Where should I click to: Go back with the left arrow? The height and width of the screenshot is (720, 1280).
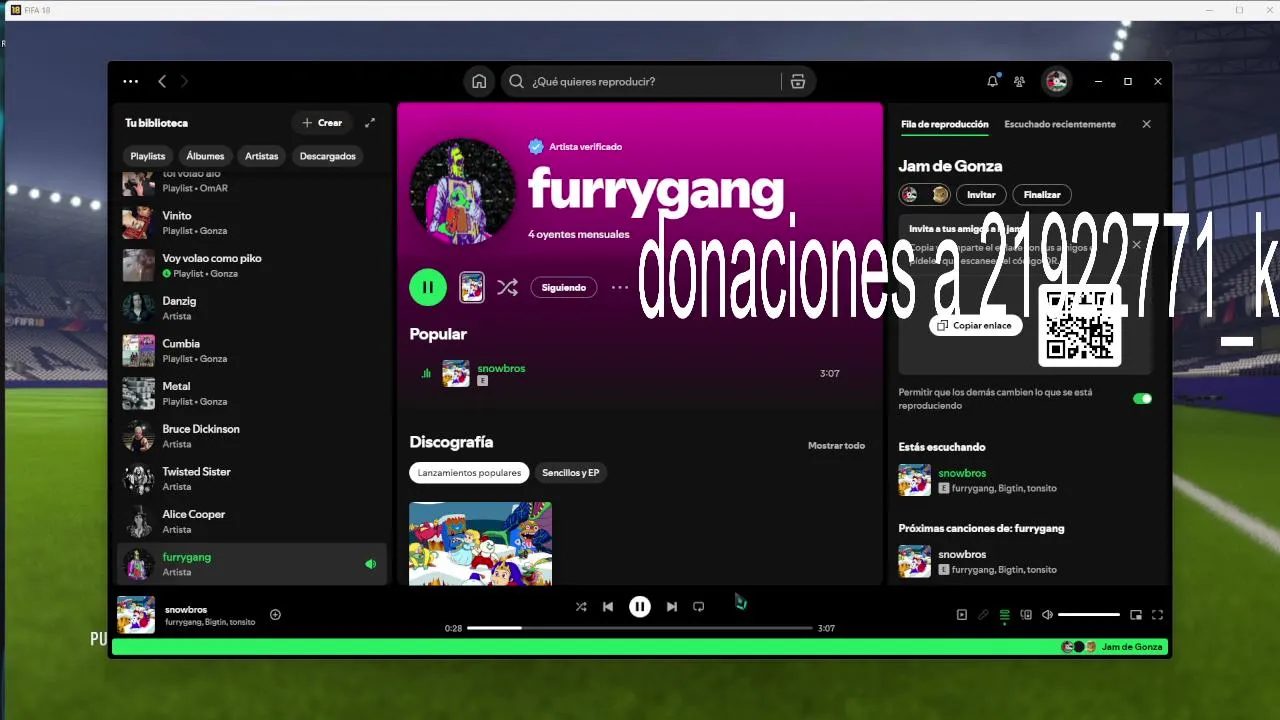click(x=162, y=82)
